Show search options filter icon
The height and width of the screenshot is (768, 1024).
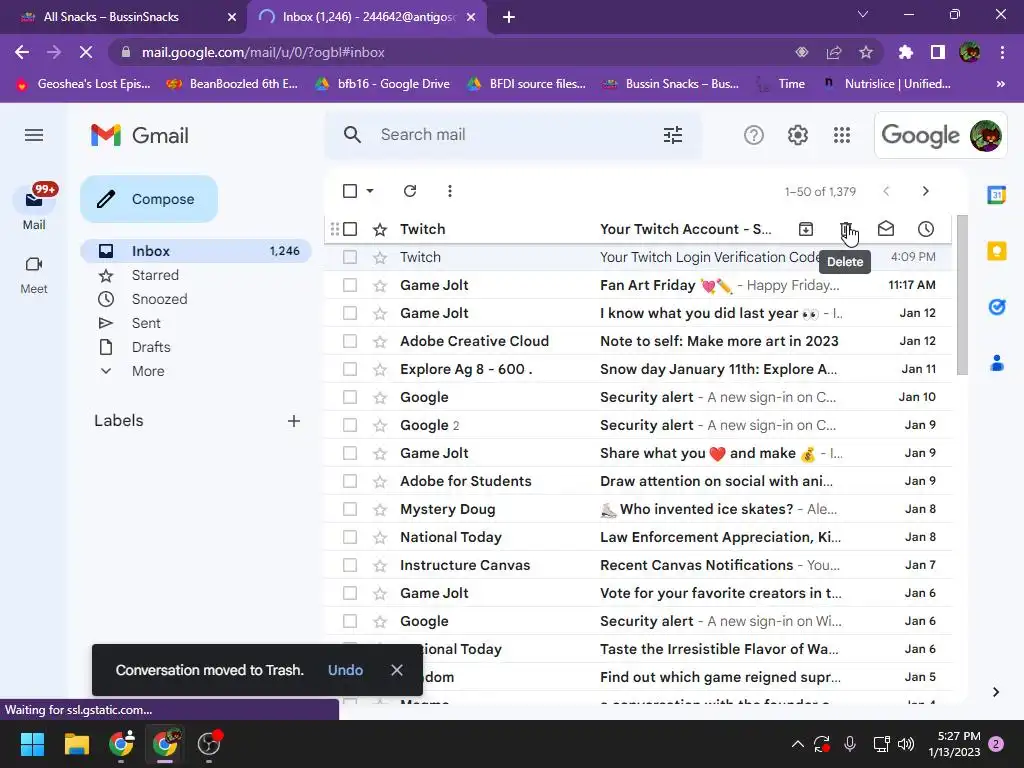[673, 135]
